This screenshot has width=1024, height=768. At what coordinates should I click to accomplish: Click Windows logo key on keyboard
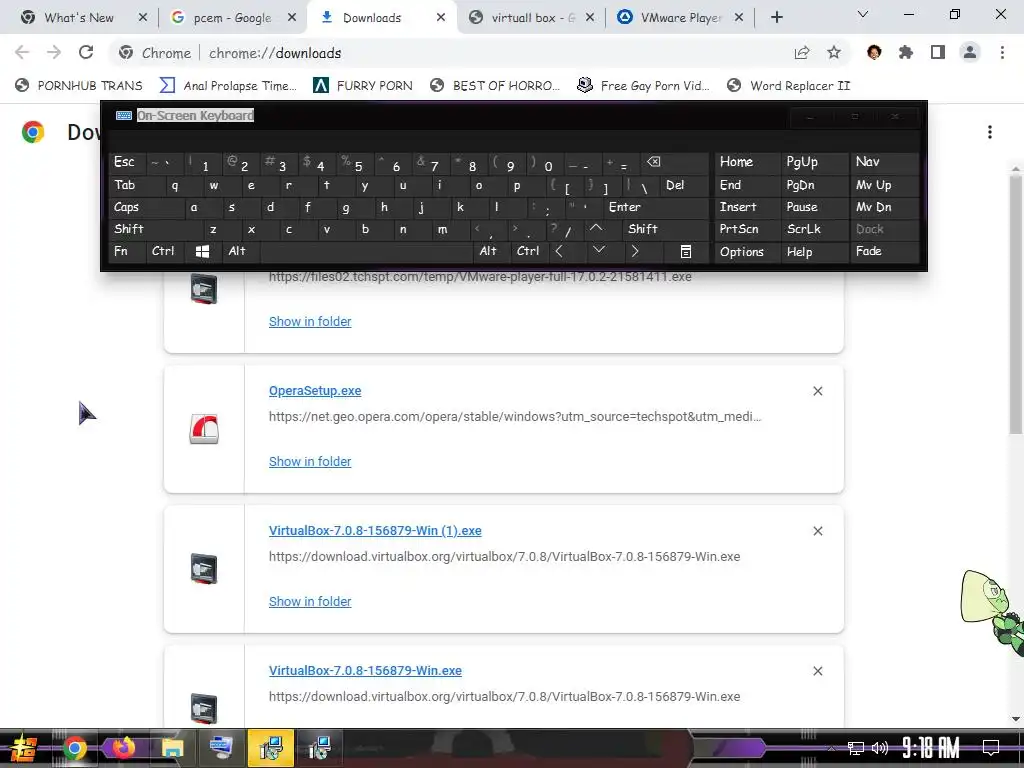(x=202, y=251)
